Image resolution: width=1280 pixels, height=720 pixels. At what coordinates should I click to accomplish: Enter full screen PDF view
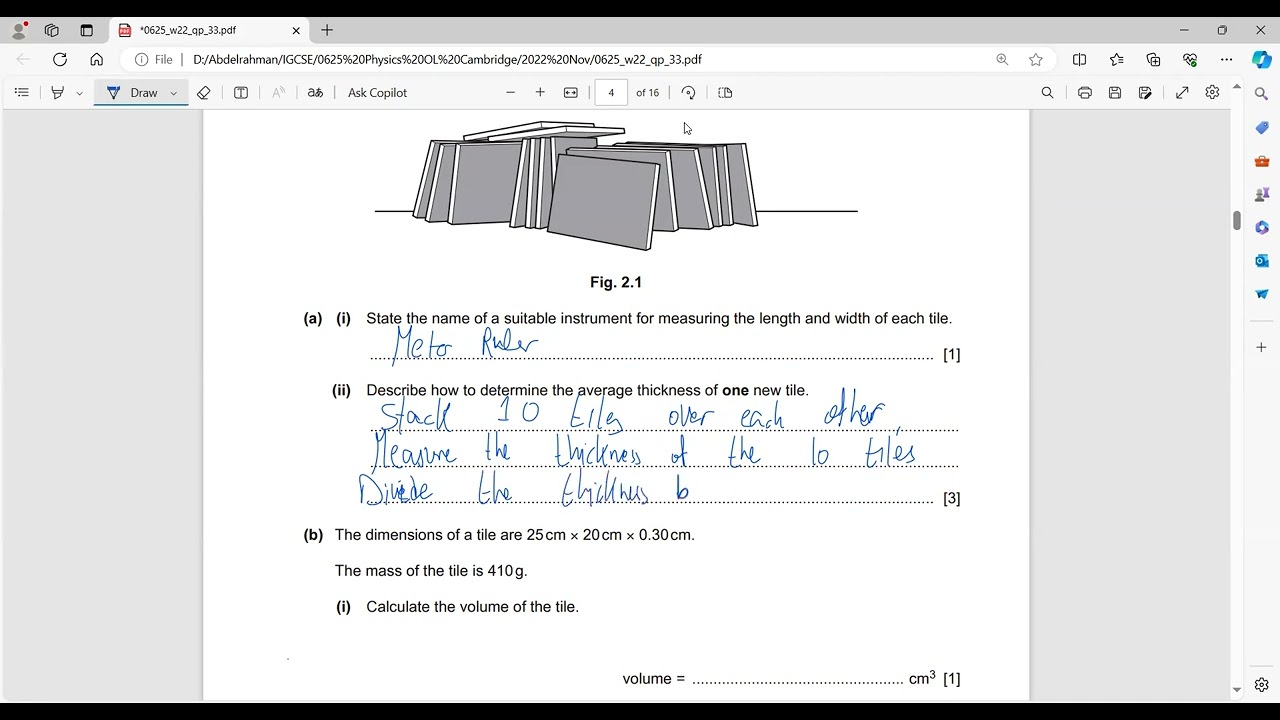pyautogui.click(x=1182, y=92)
